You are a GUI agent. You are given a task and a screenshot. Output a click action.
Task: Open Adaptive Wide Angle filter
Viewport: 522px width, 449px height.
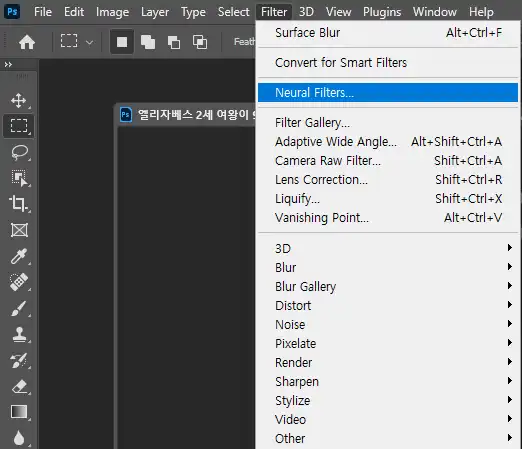[x=388, y=141]
